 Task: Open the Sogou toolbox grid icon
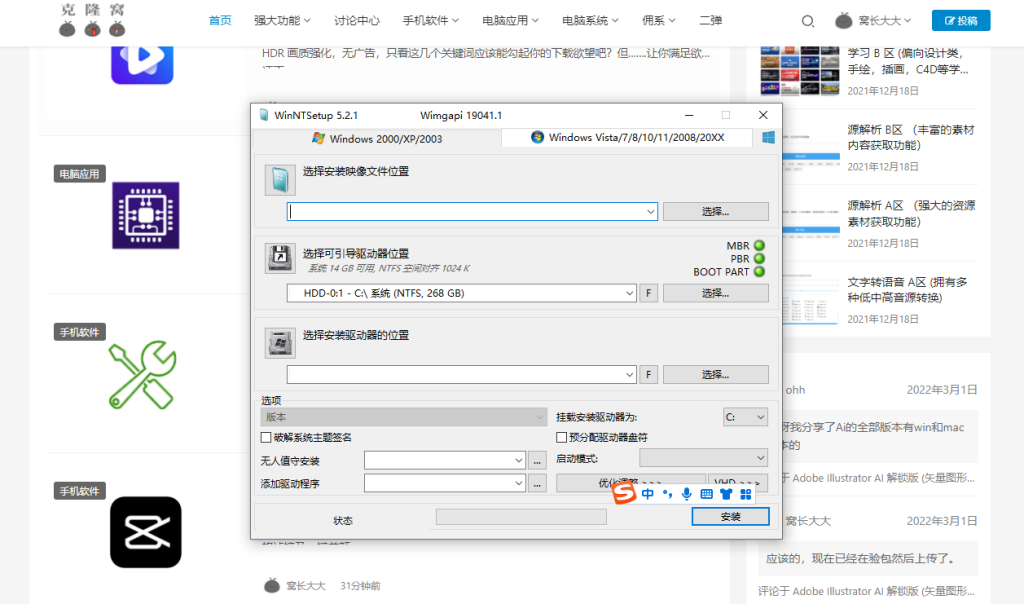click(x=745, y=494)
